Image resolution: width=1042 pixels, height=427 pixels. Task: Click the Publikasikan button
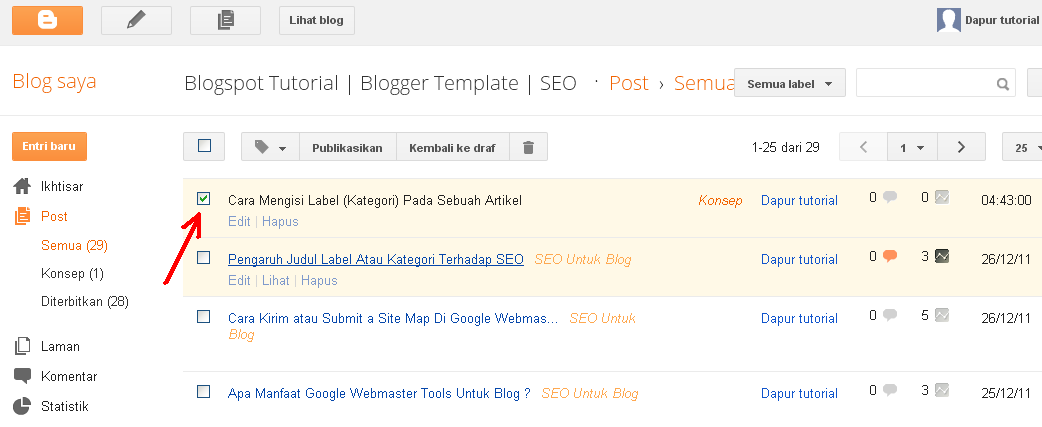[347, 147]
